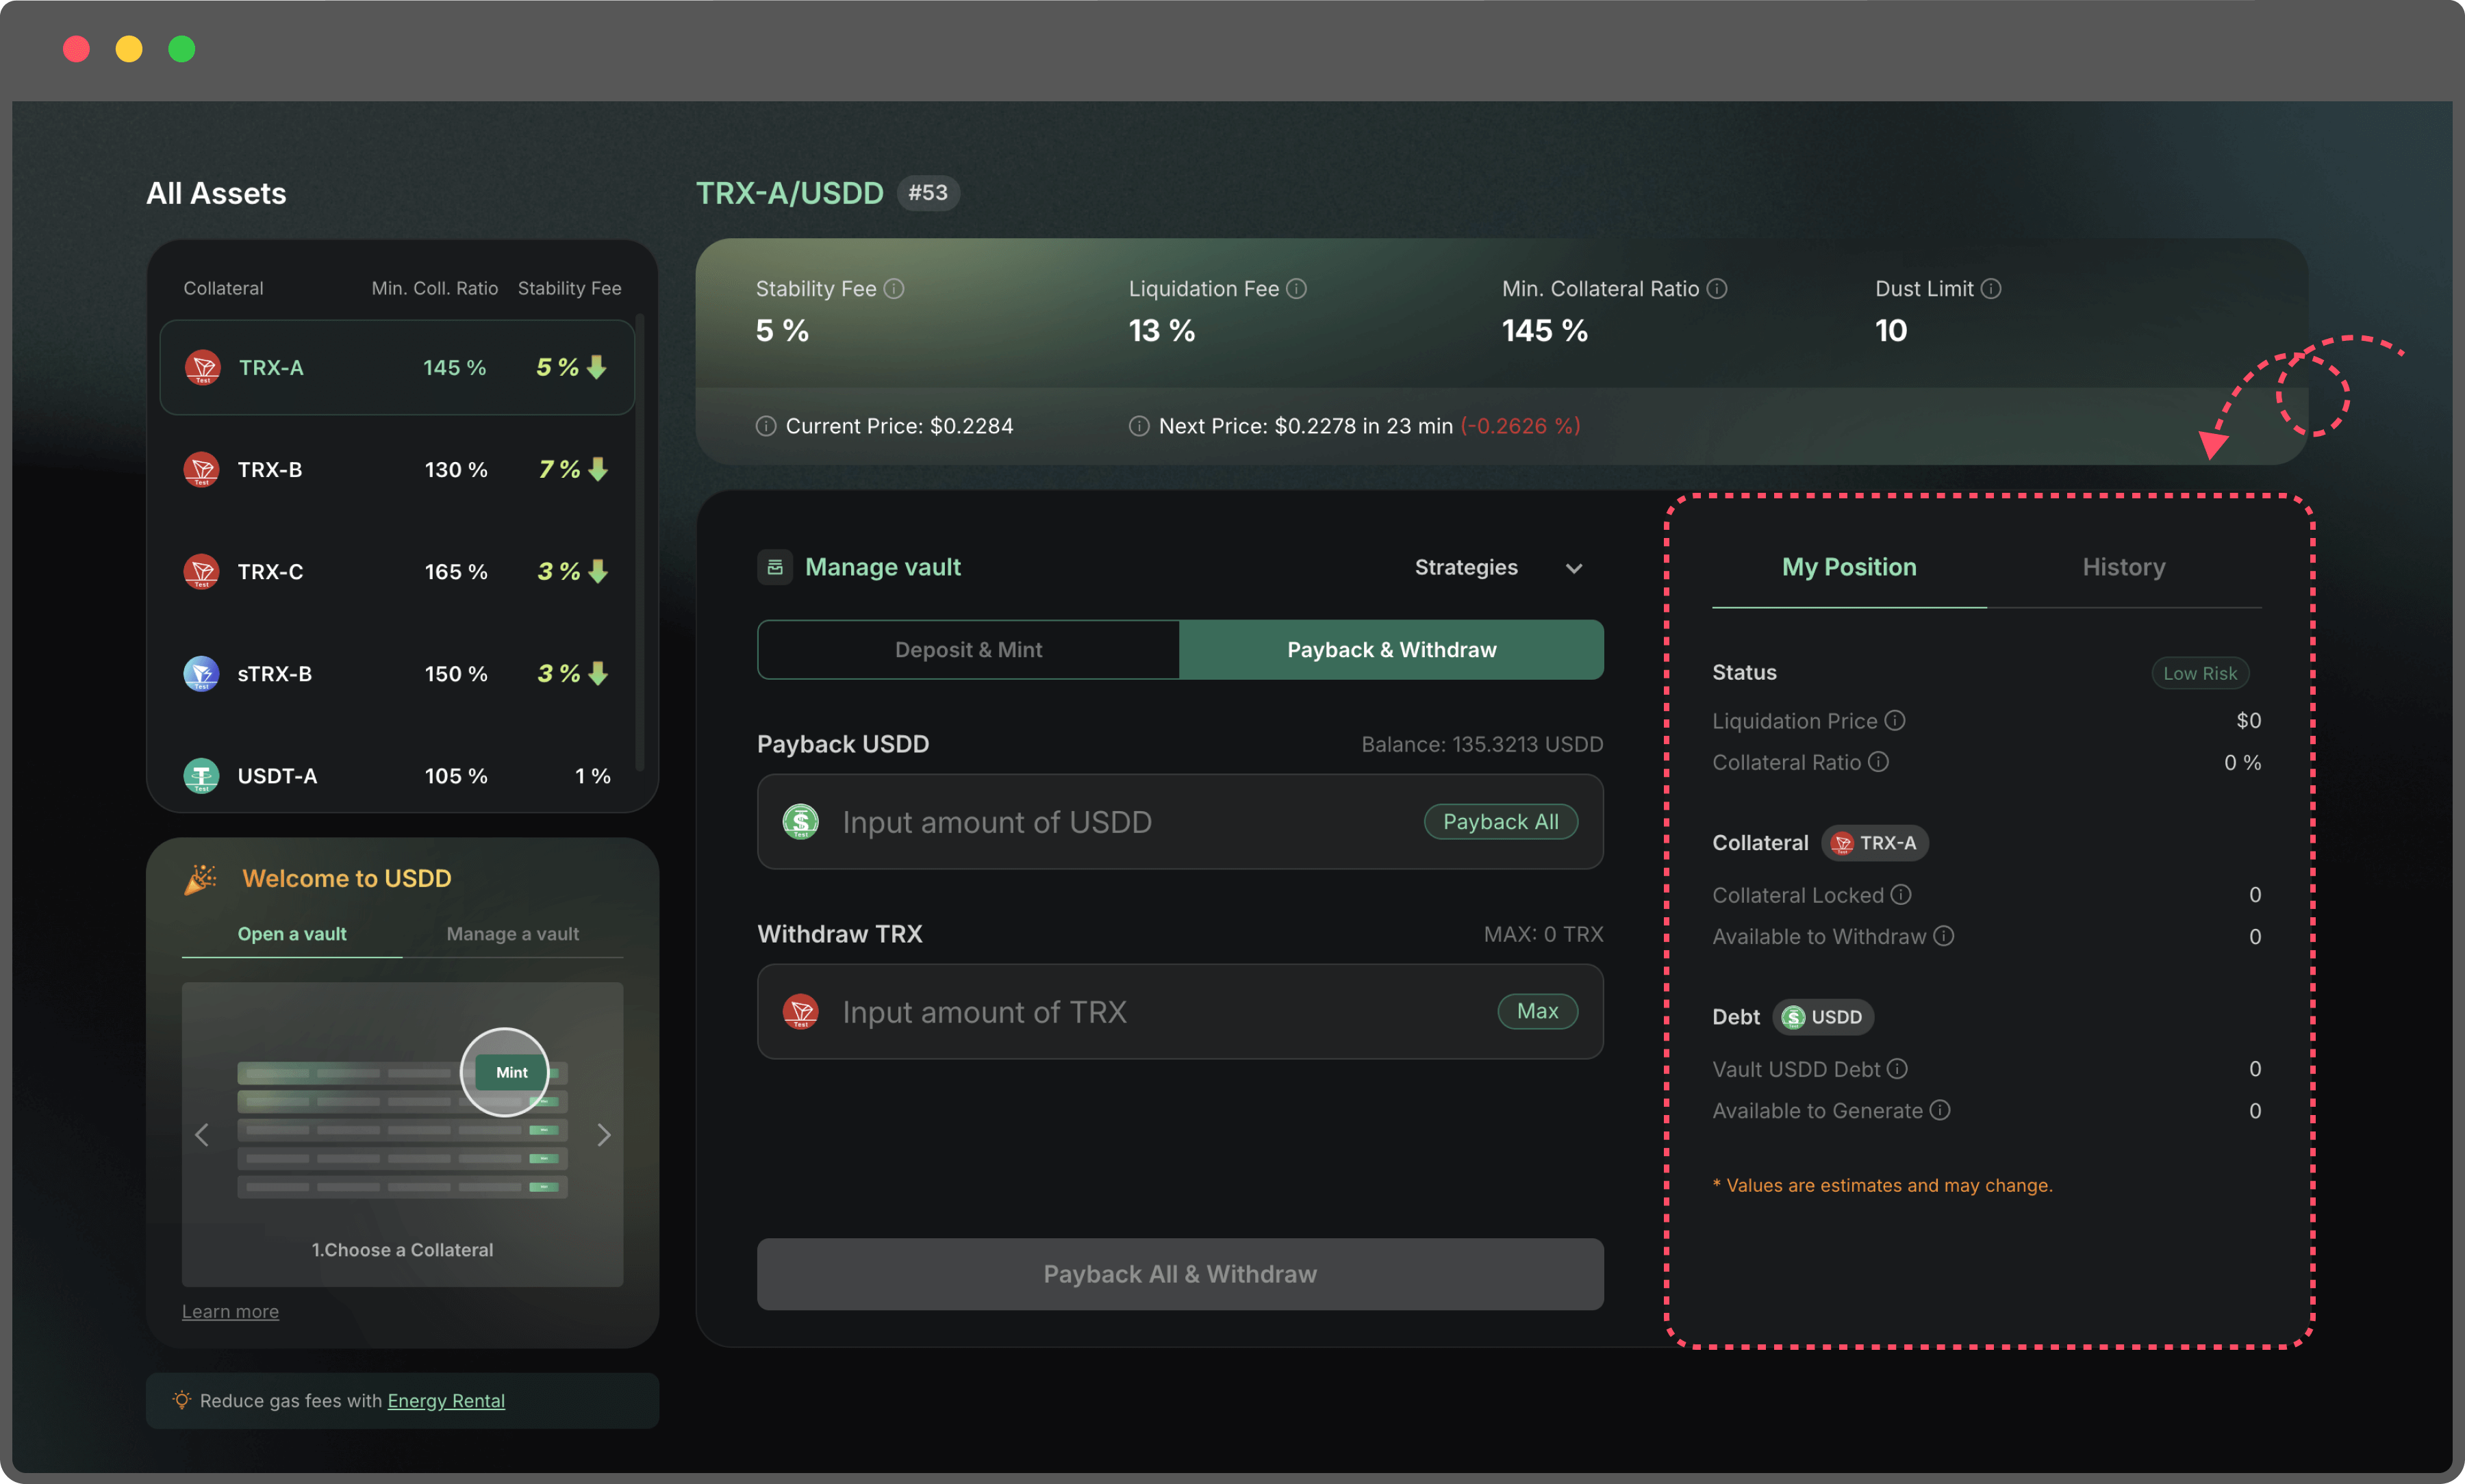This screenshot has width=2465, height=1484.
Task: Open the Energy Rental link
Action: click(x=446, y=1400)
